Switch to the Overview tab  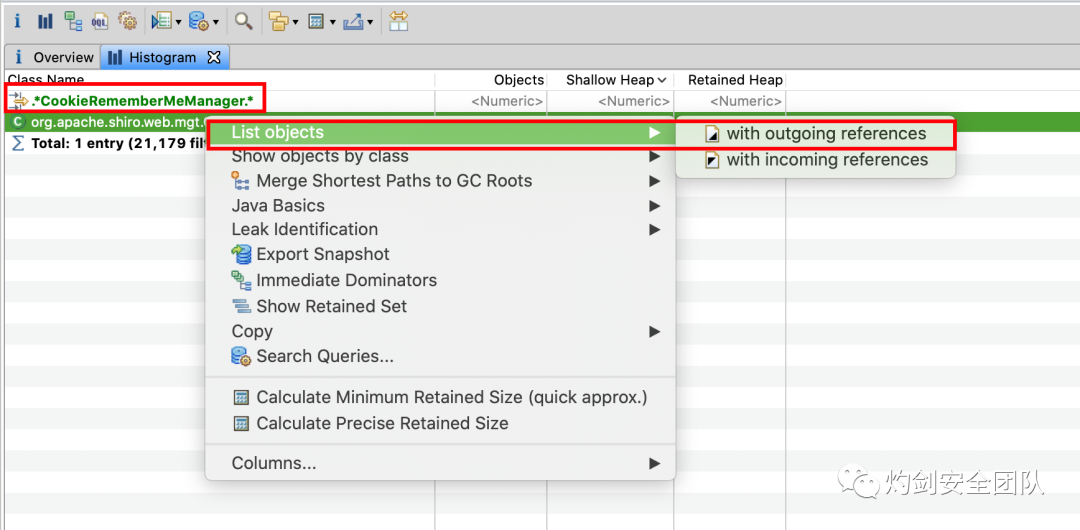tap(54, 57)
